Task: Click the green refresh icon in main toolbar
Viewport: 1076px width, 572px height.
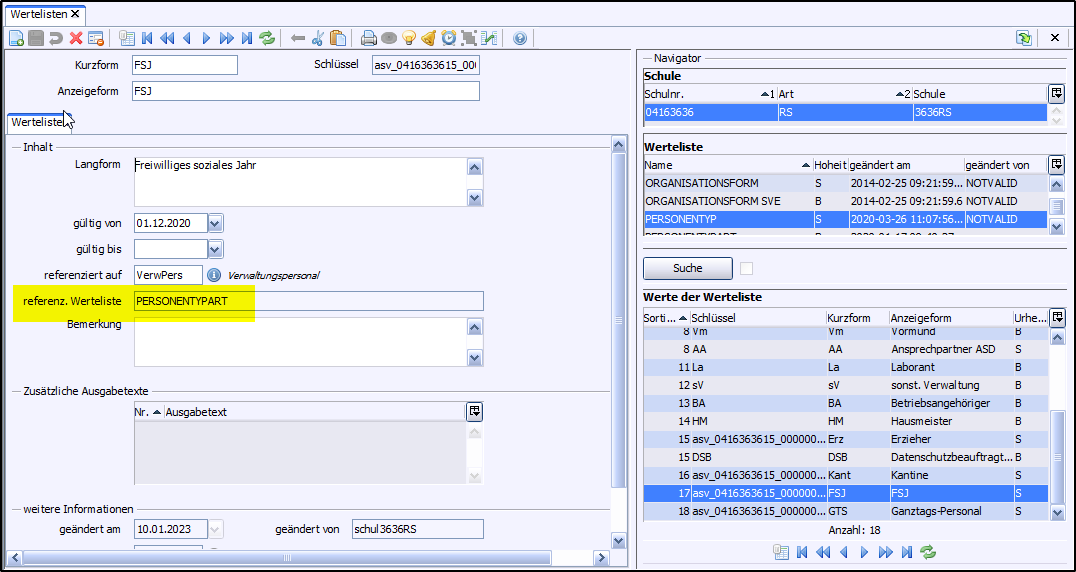Action: 267,39
